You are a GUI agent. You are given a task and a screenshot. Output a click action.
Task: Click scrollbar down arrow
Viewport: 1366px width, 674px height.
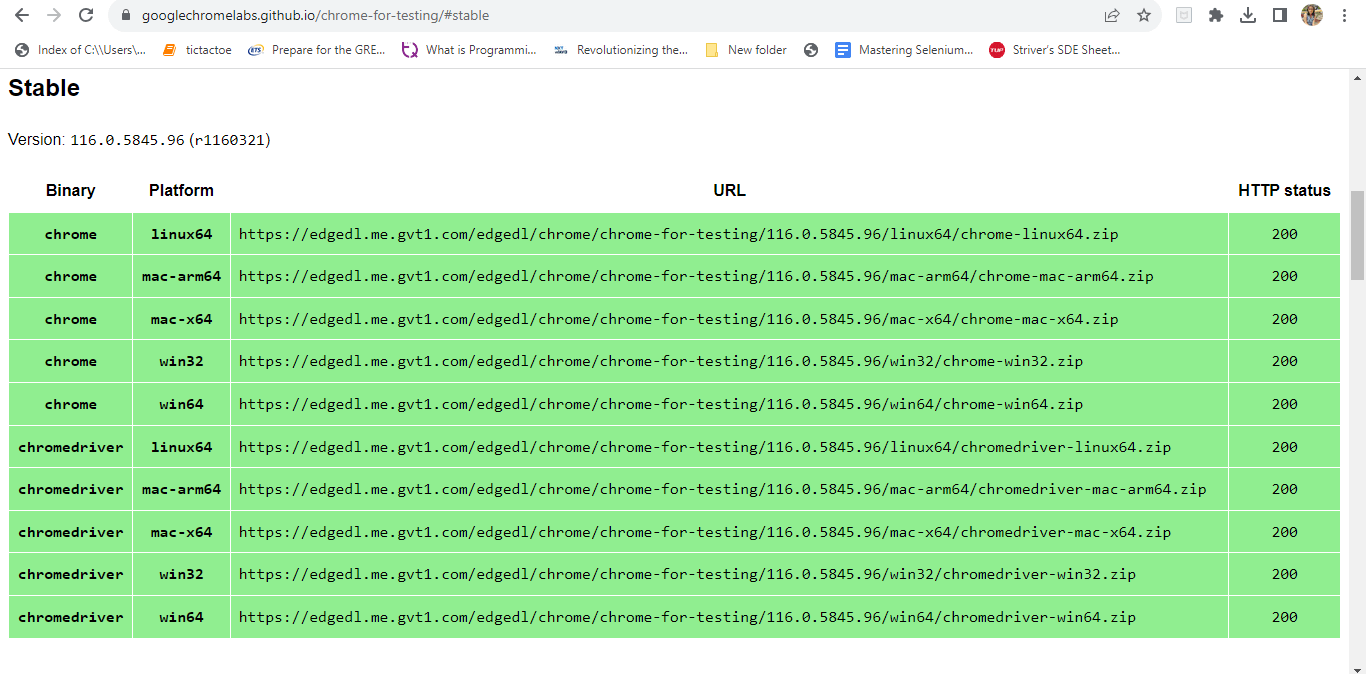[x=1357, y=668]
